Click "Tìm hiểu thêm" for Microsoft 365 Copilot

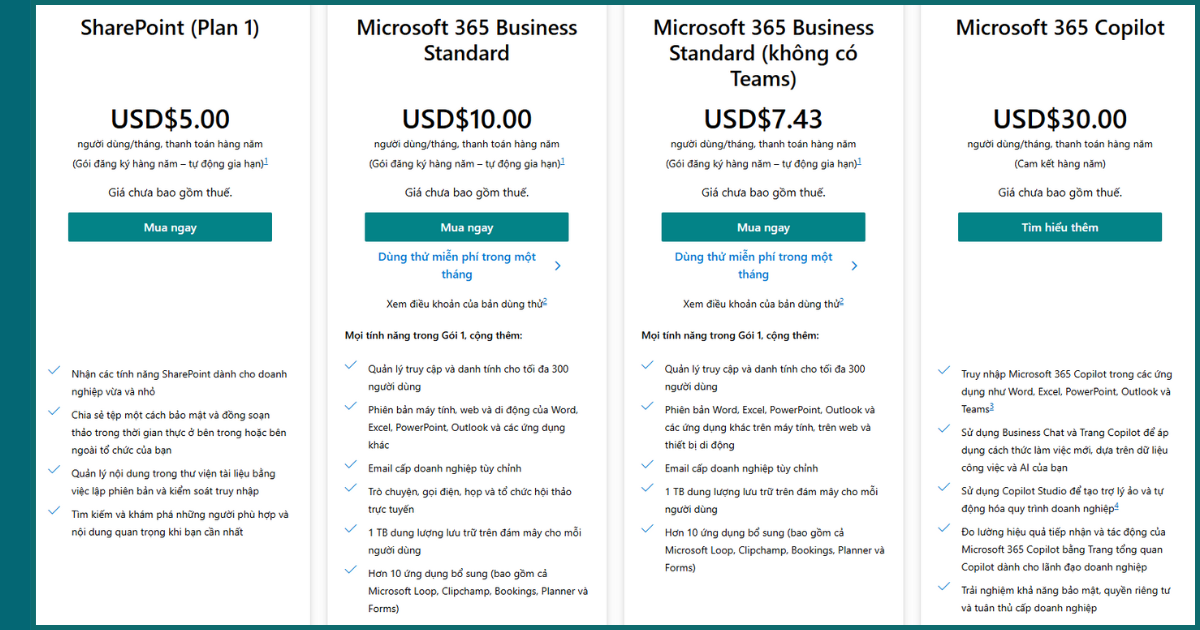[x=1059, y=227]
